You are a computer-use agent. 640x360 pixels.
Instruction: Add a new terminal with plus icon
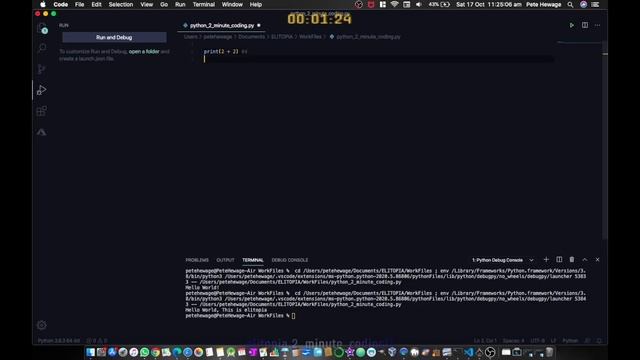[546, 260]
